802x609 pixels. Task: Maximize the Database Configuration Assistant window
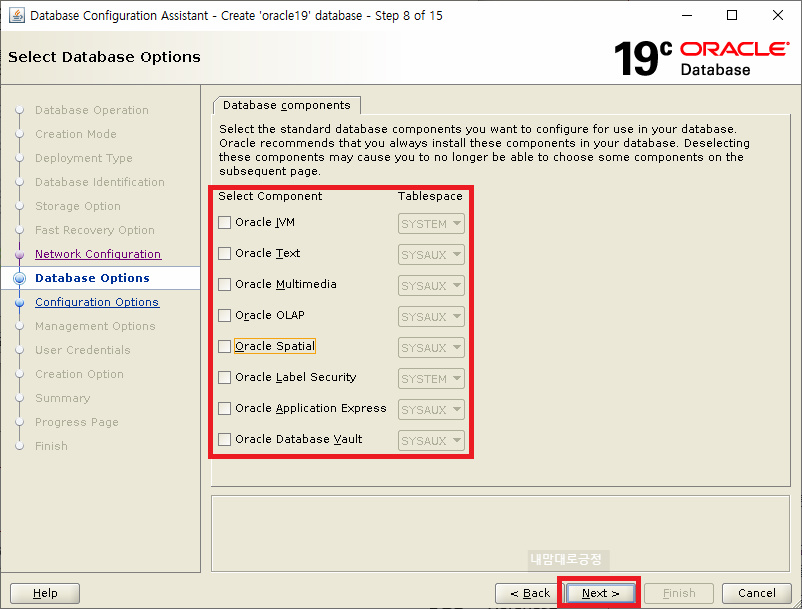(732, 15)
